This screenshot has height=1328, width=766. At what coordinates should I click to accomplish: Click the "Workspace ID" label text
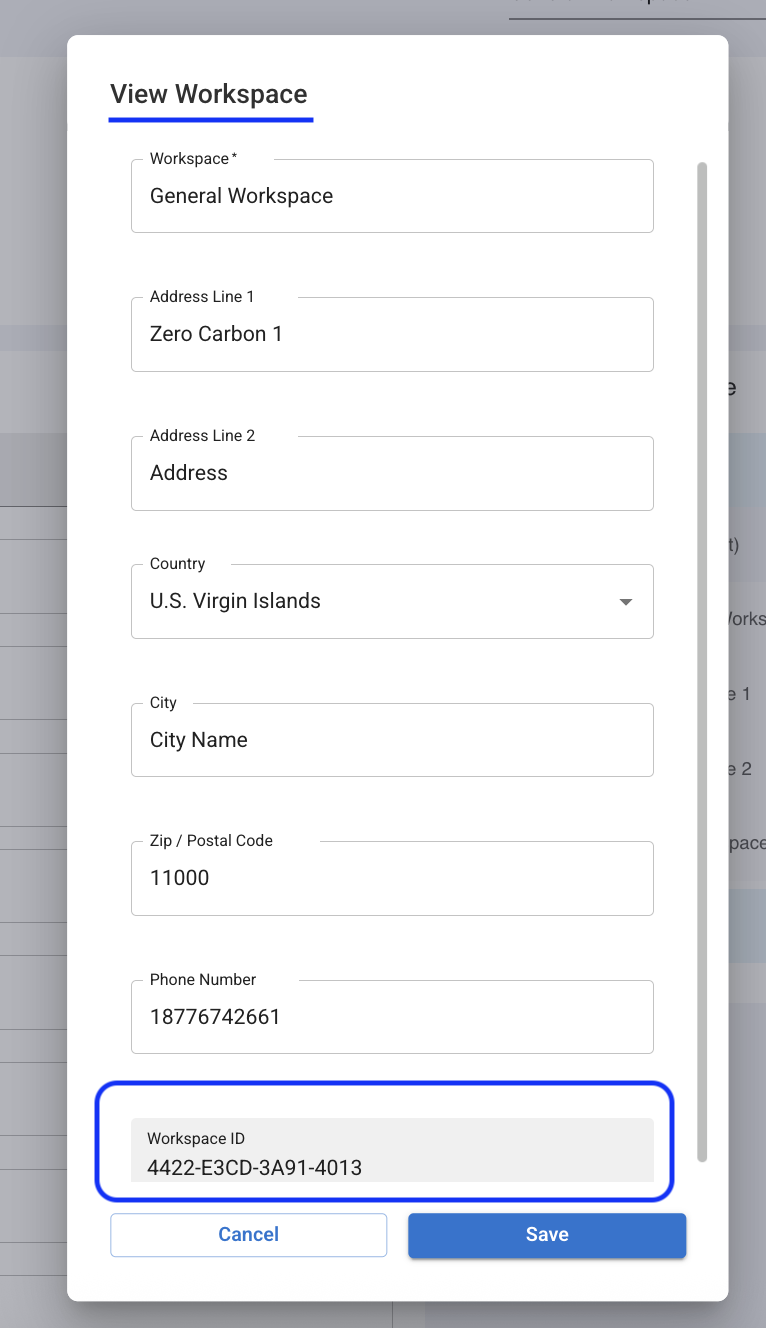(196, 1138)
